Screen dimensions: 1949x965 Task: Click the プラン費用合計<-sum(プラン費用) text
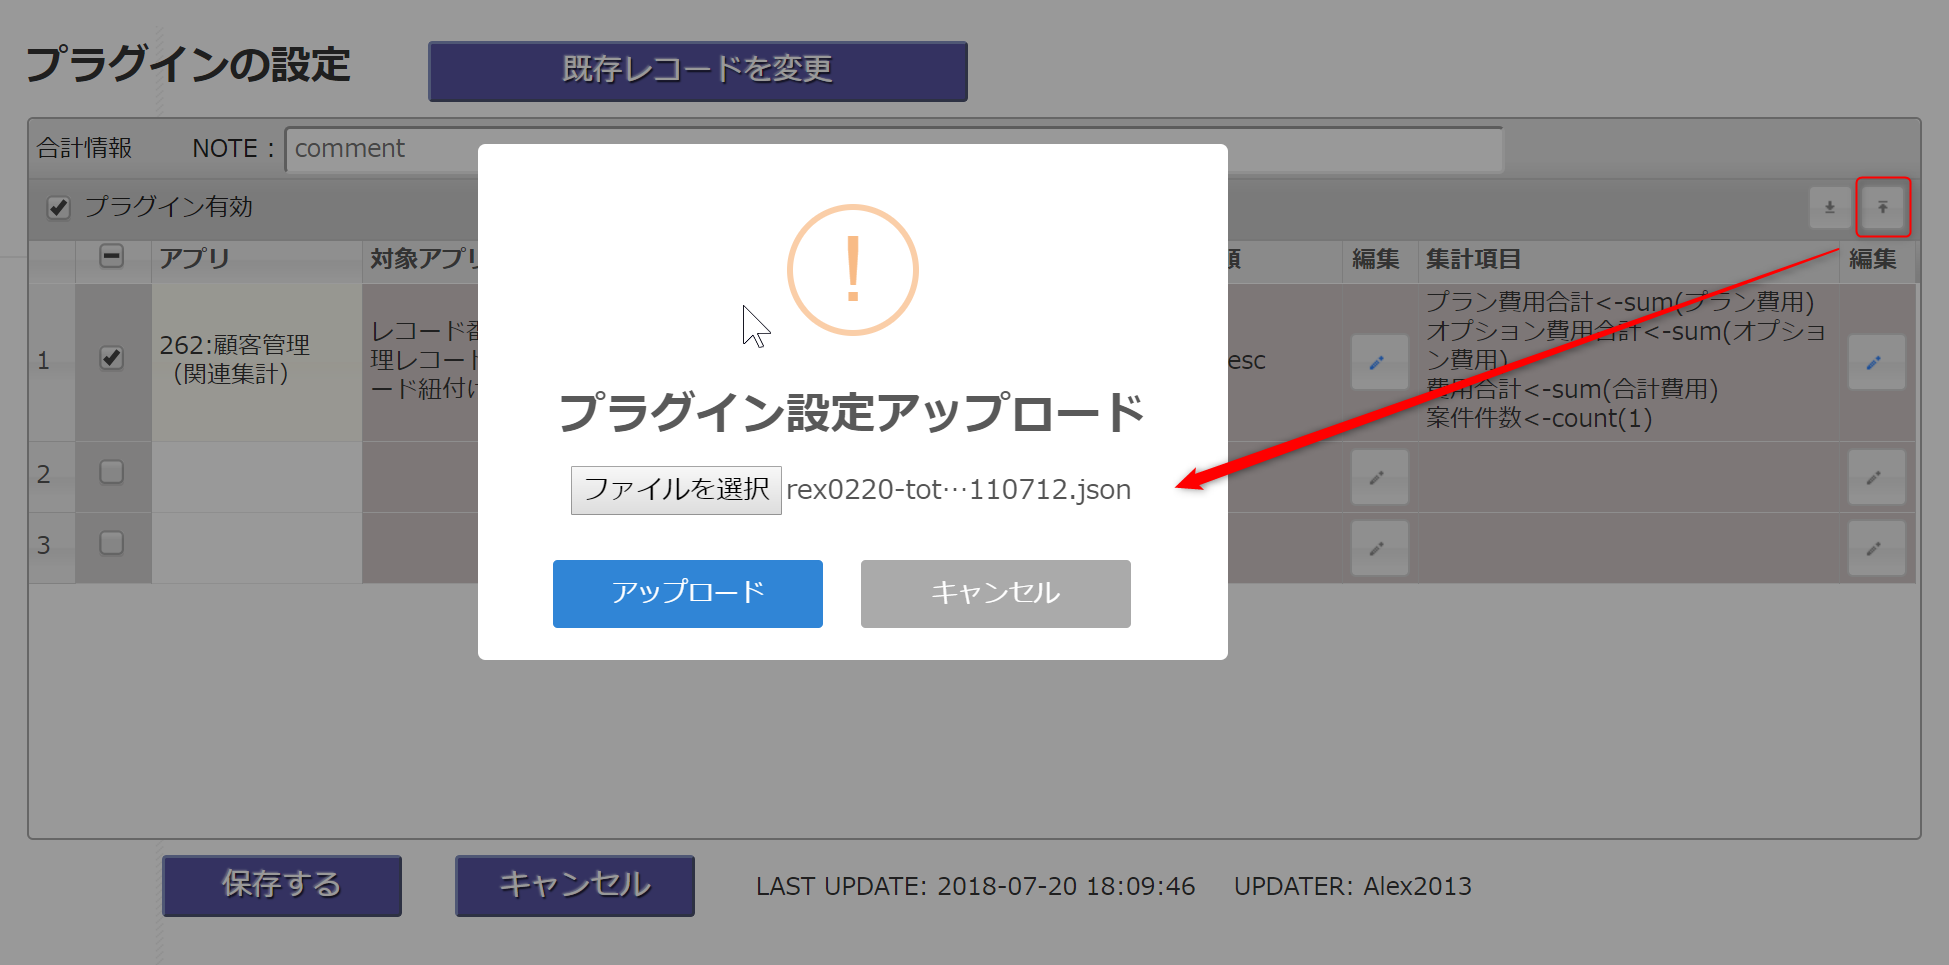pyautogui.click(x=1620, y=301)
